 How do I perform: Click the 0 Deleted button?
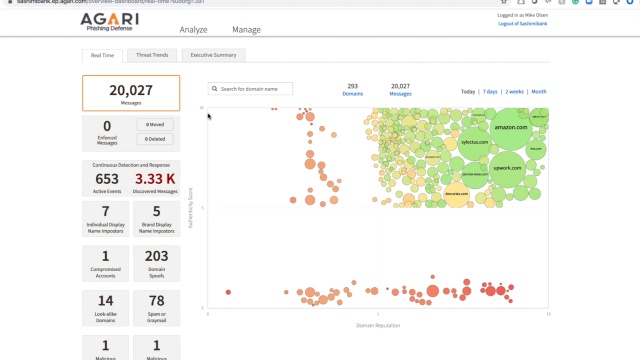[x=155, y=139]
